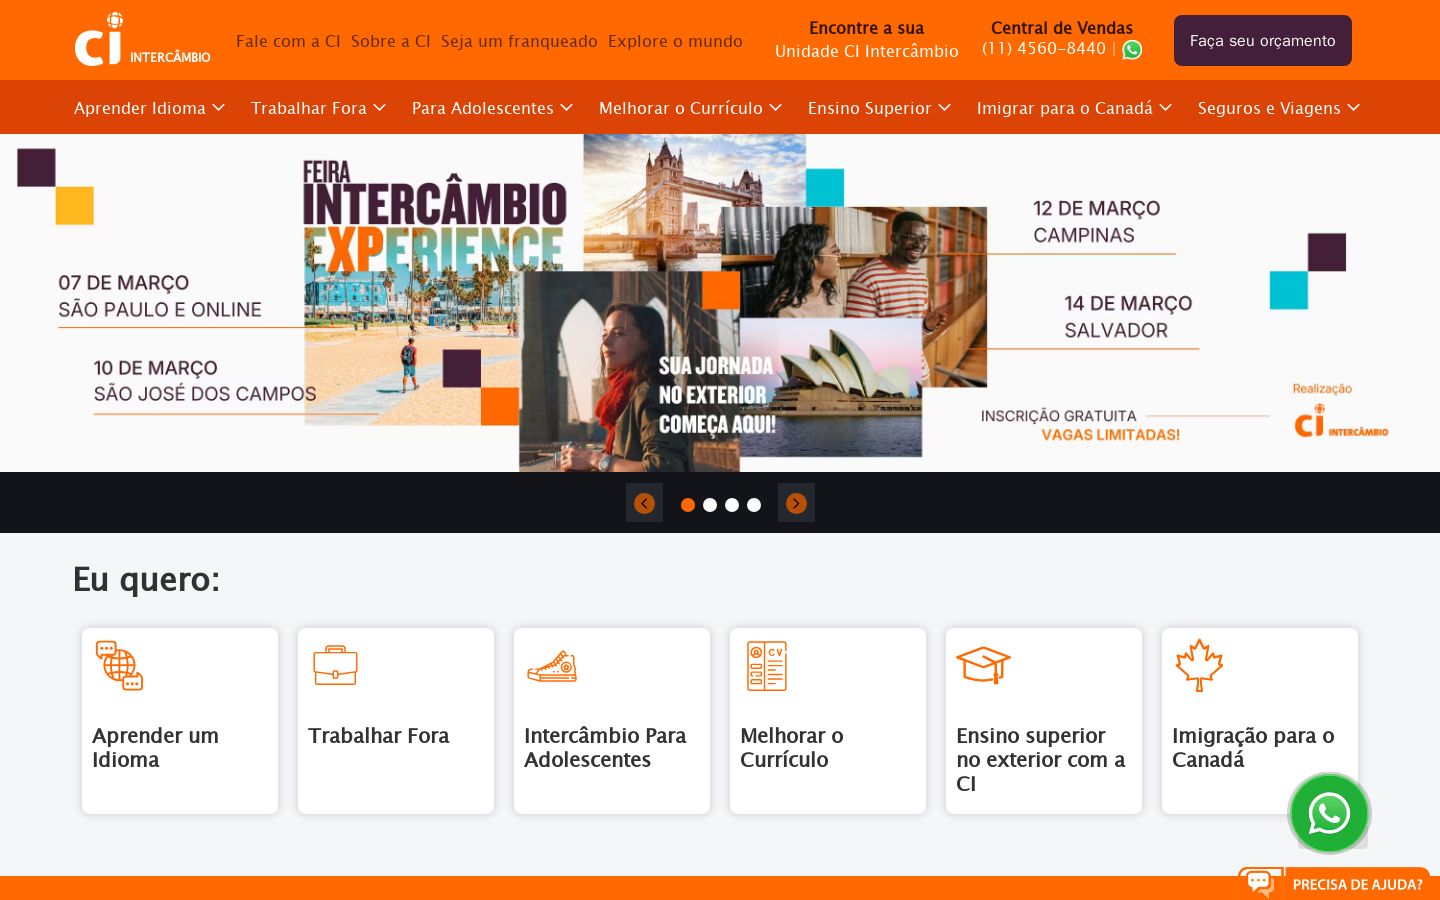
Task: Open WhatsApp icon beside sales phone number
Action: 1132,50
